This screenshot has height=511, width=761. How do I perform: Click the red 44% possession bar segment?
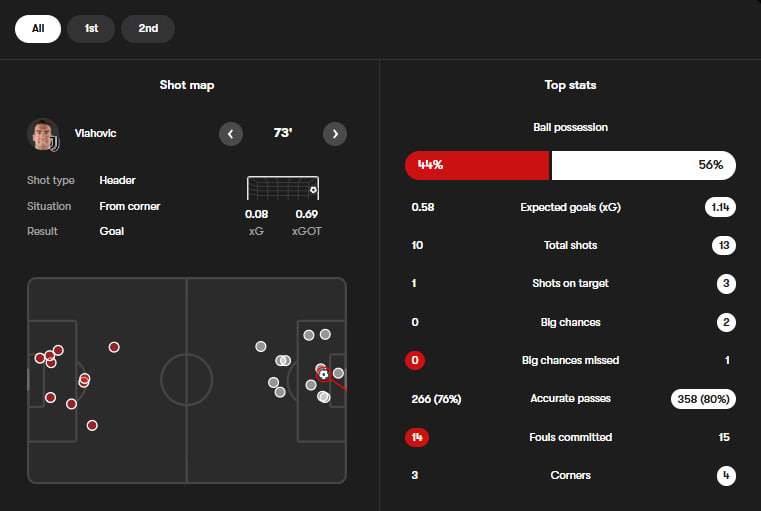click(477, 165)
